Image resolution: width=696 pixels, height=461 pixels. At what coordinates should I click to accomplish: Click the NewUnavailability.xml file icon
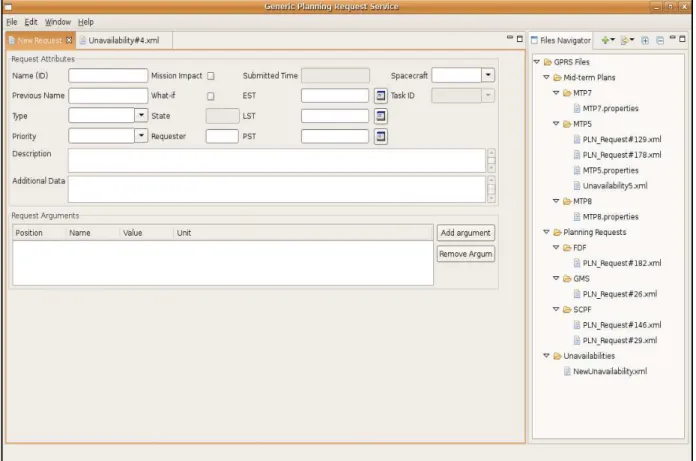(567, 372)
